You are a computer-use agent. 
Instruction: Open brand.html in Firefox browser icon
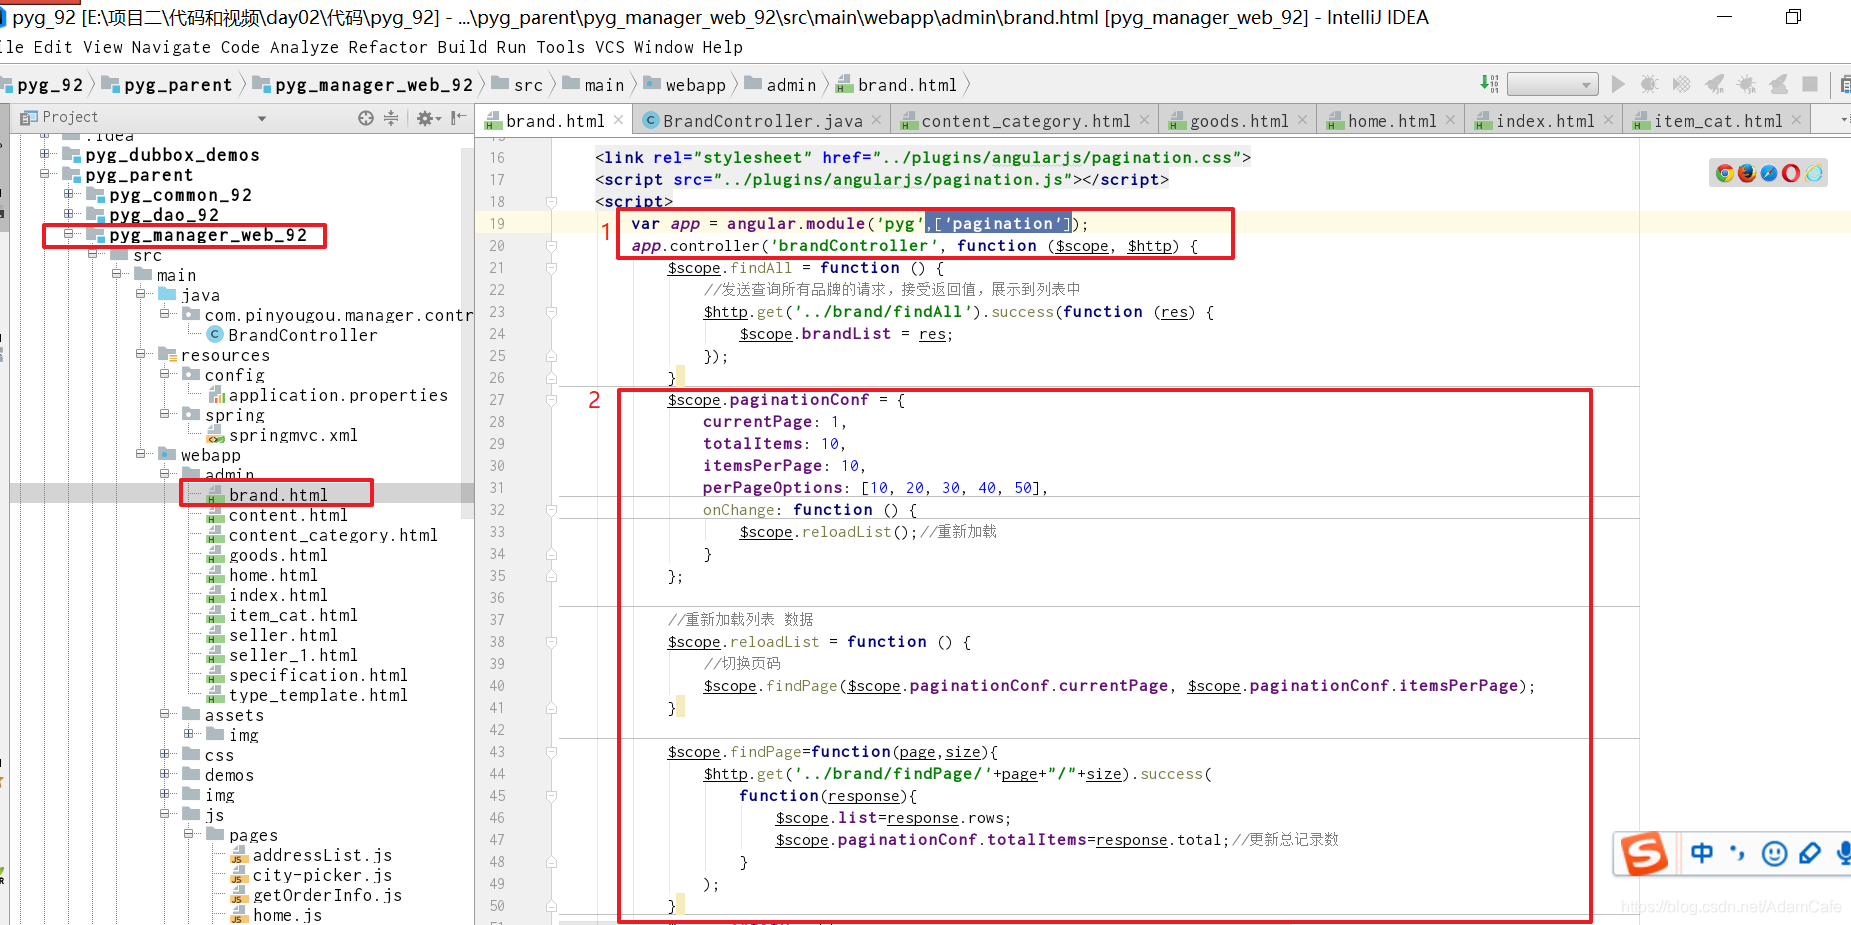pos(1747,173)
